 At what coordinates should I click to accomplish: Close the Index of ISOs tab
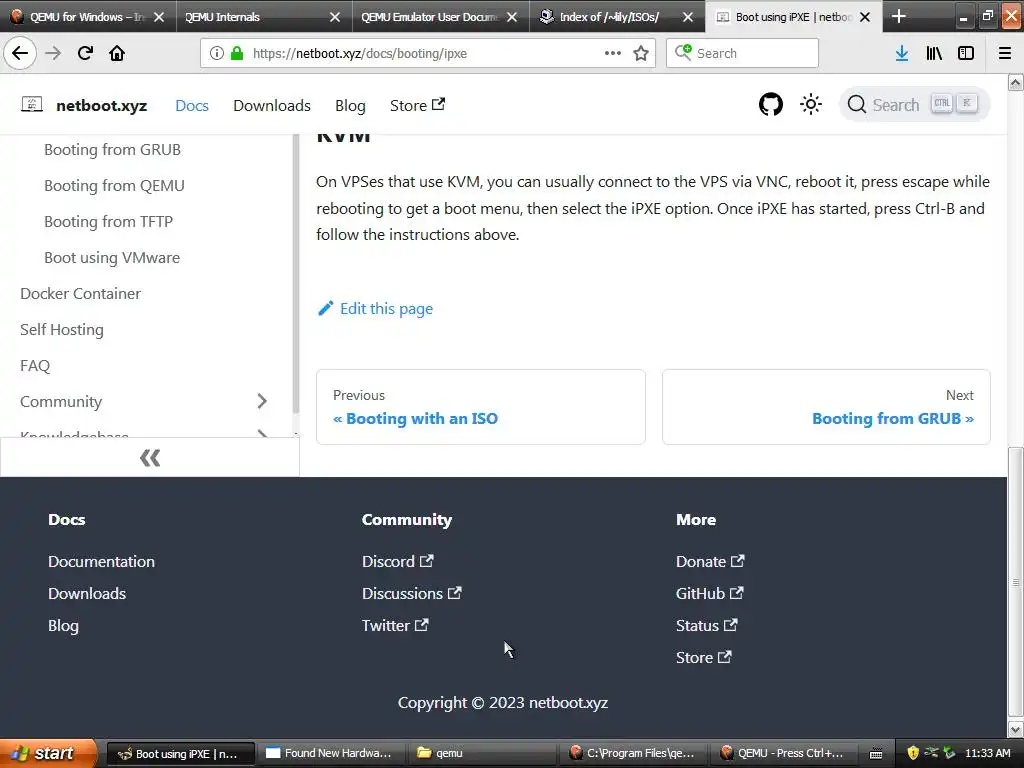(x=688, y=17)
